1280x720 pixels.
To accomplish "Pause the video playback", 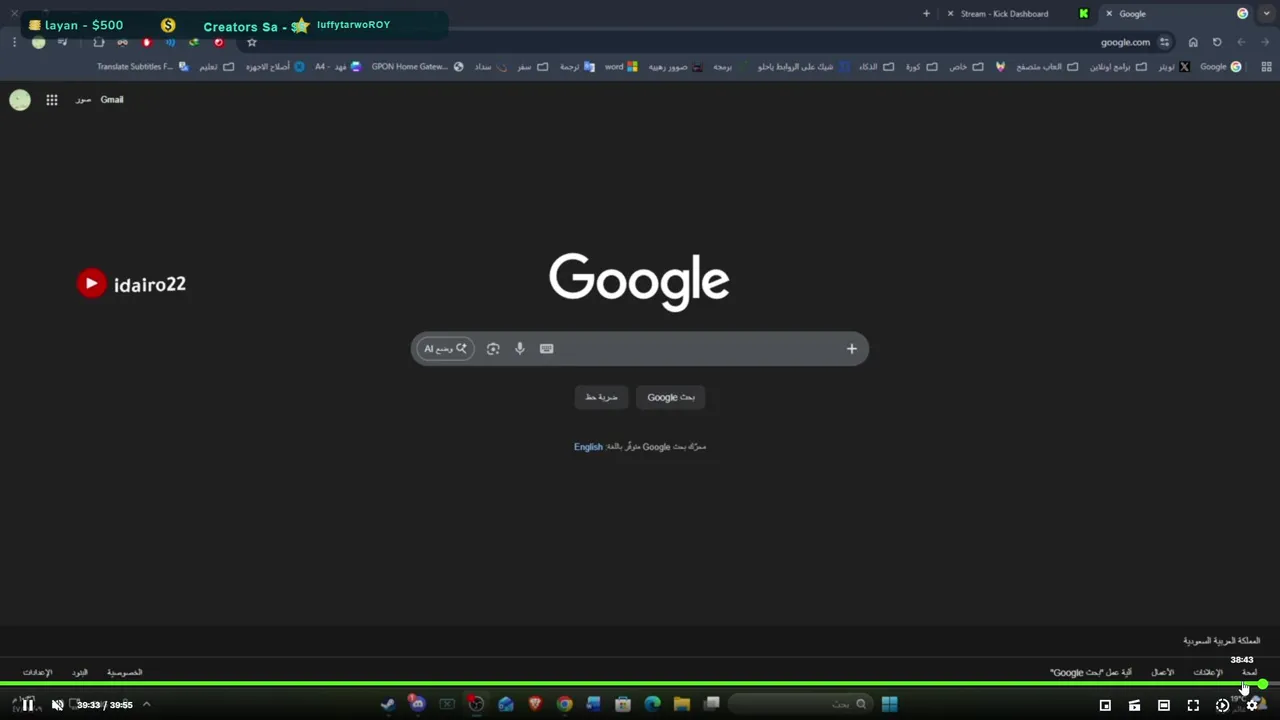I will pyautogui.click(x=28, y=705).
